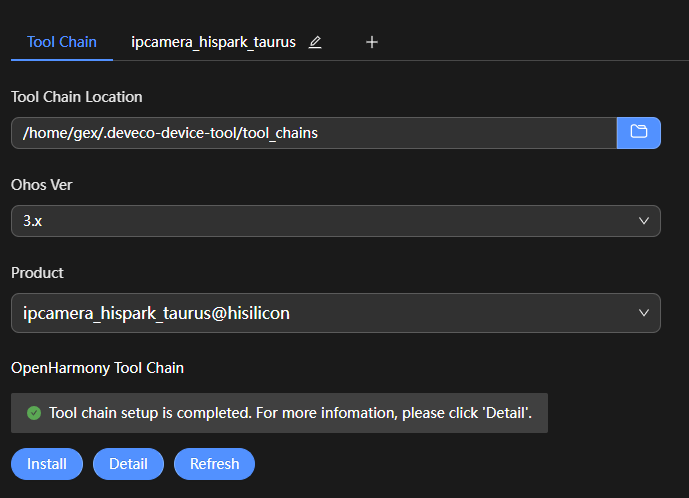689x498 pixels.
Task: Click the tool chain setup completed message
Action: [280, 412]
